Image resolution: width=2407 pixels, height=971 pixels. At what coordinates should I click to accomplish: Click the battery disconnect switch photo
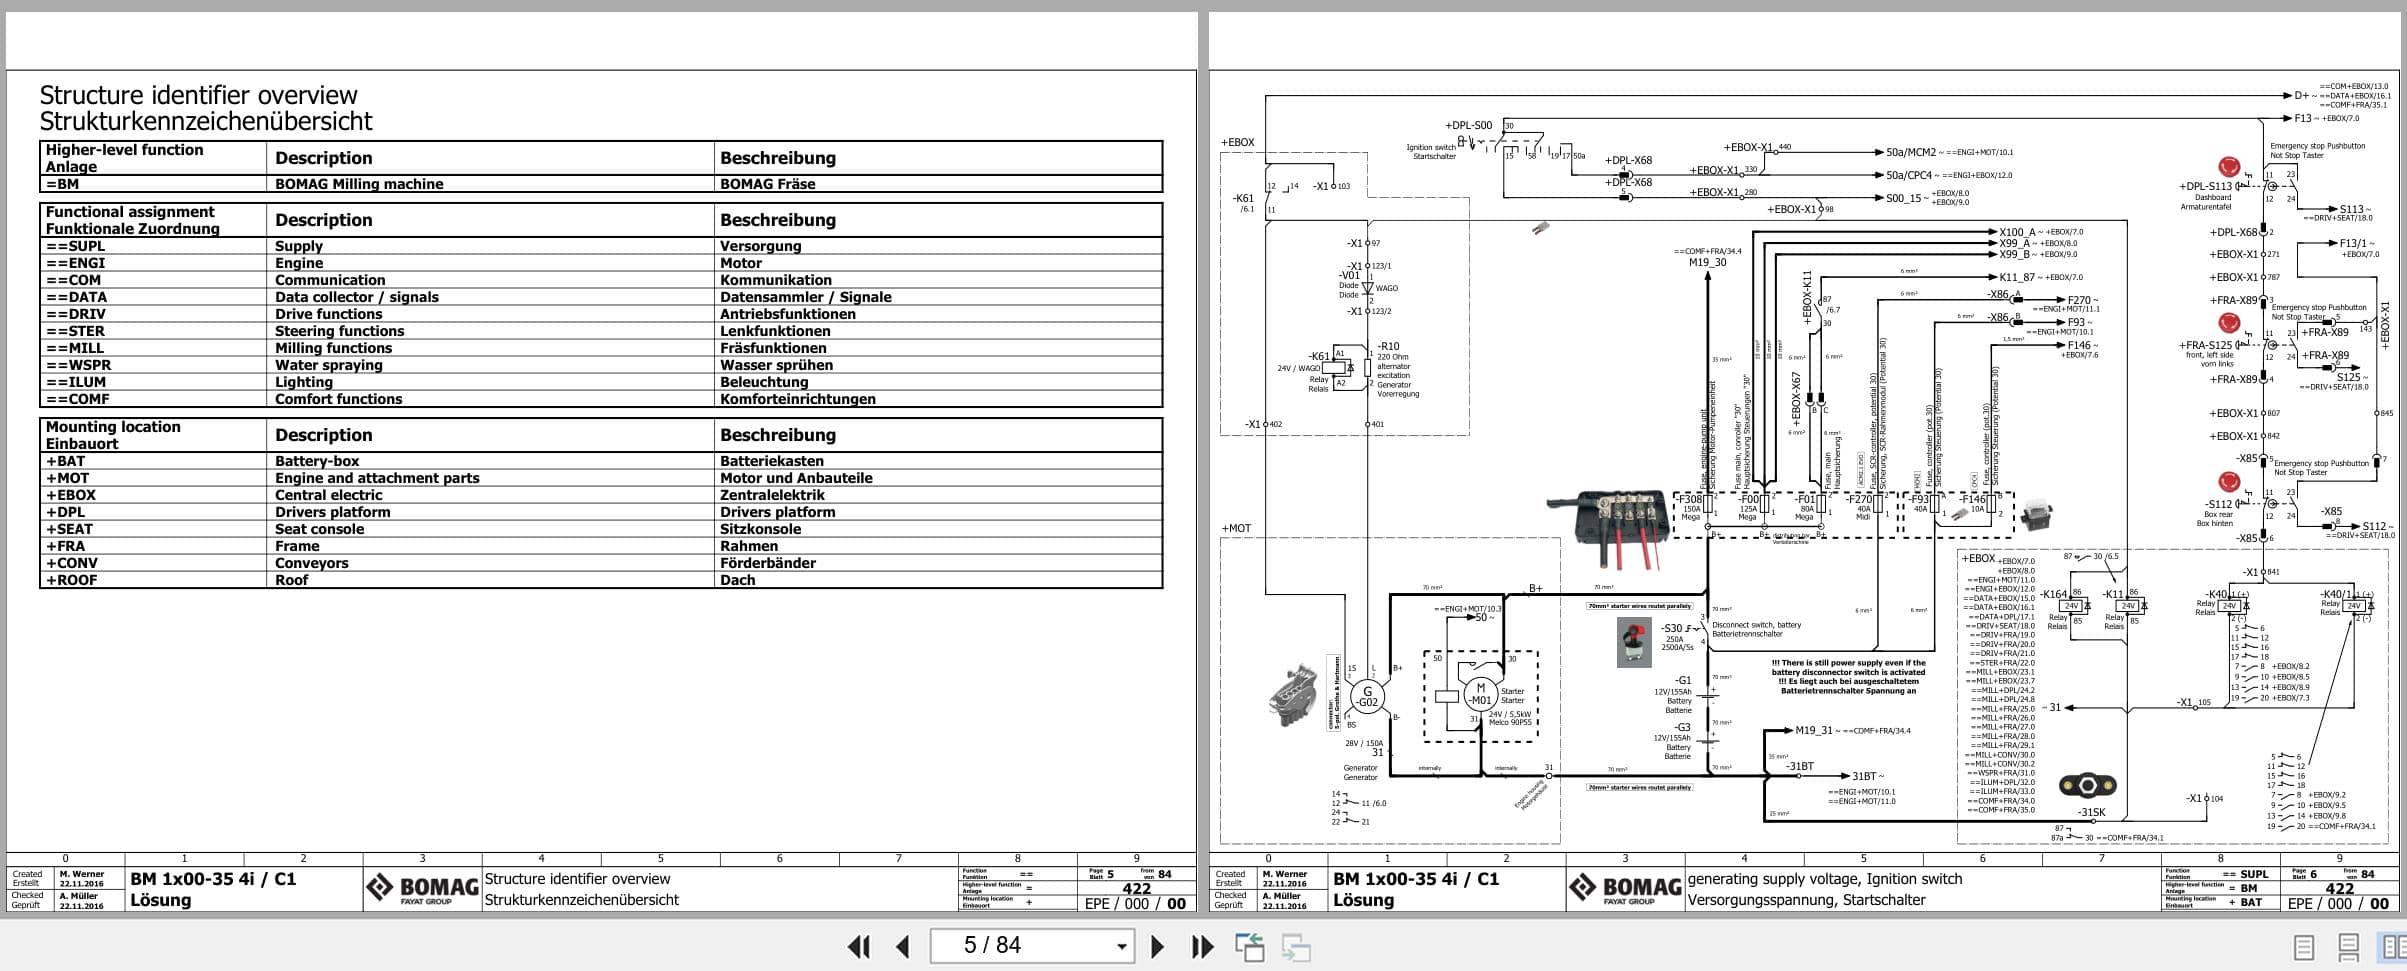[1633, 642]
